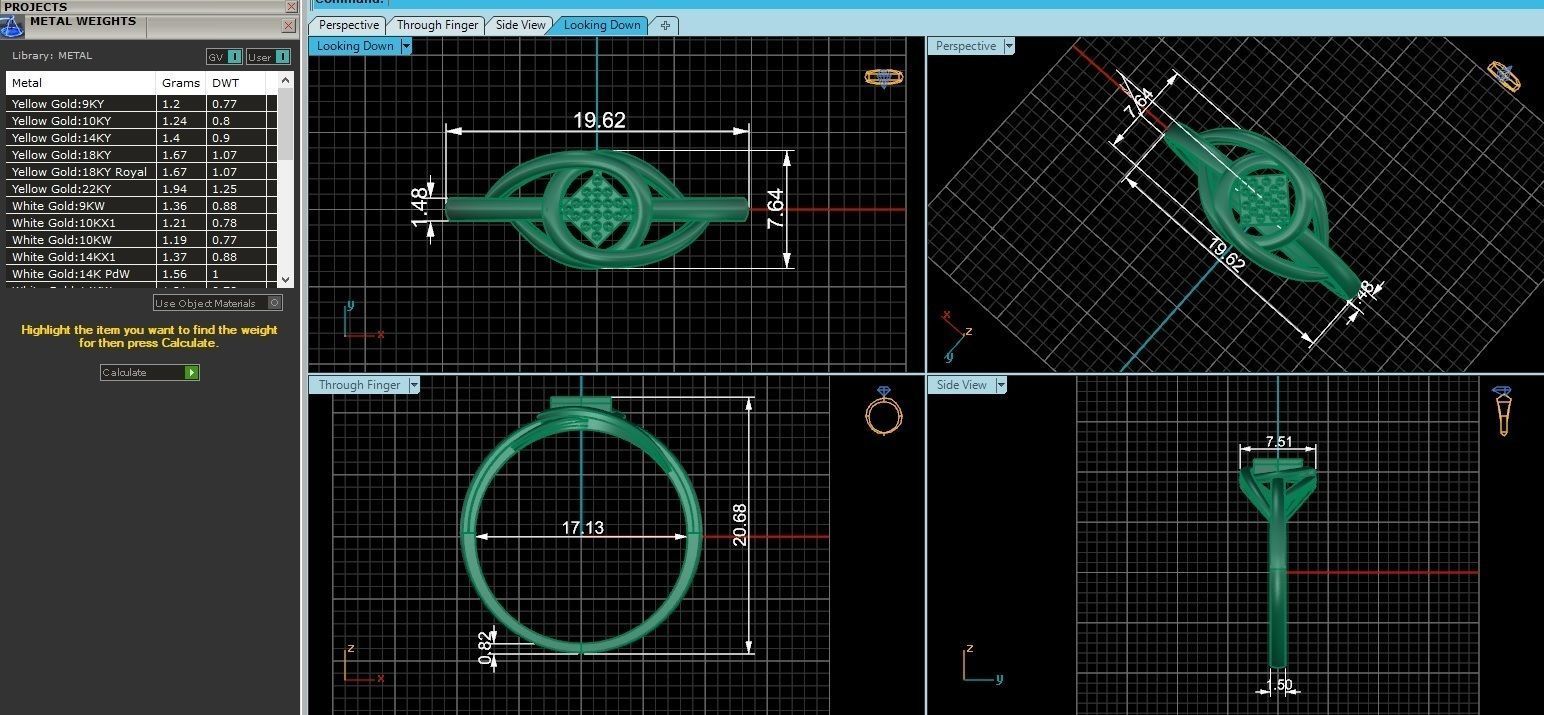Select the Yellow Gold:9KY row

141,104
